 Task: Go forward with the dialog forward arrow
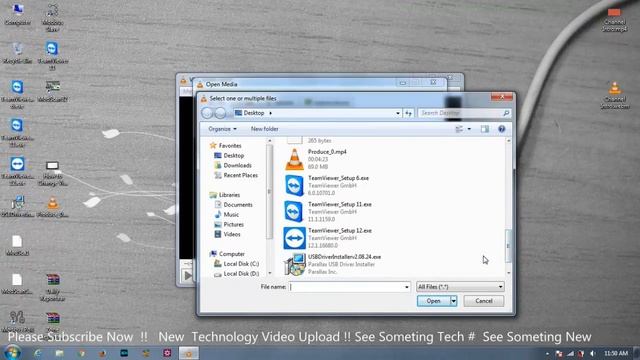pyautogui.click(x=220, y=113)
